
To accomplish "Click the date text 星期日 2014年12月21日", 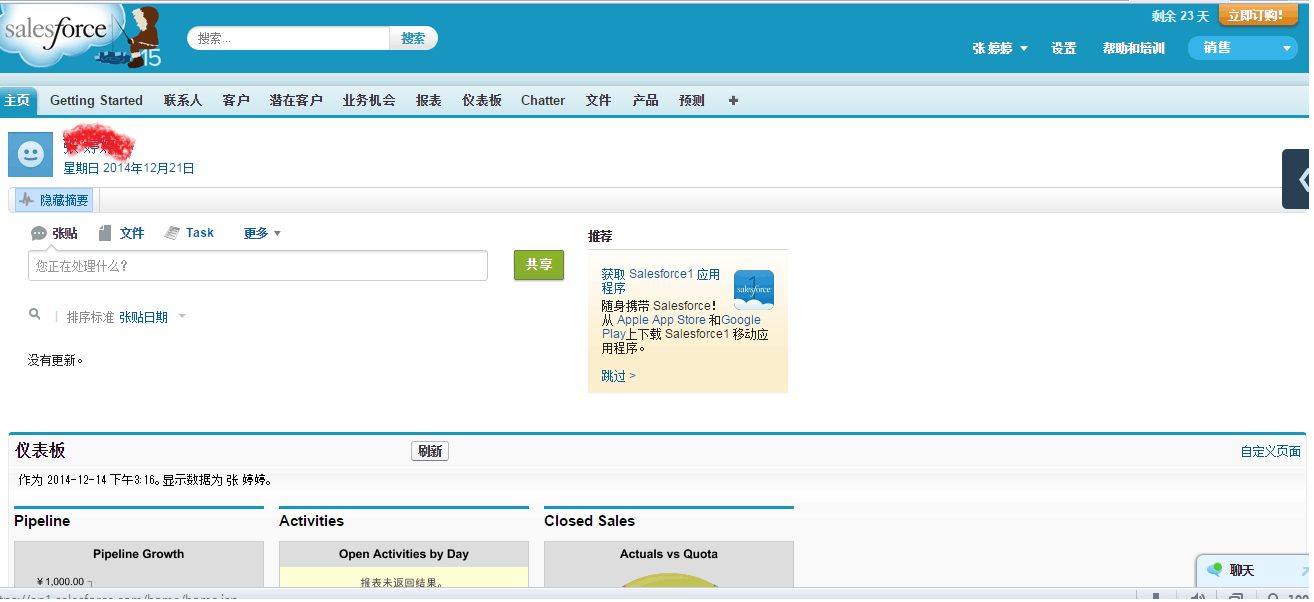I will (x=129, y=168).
